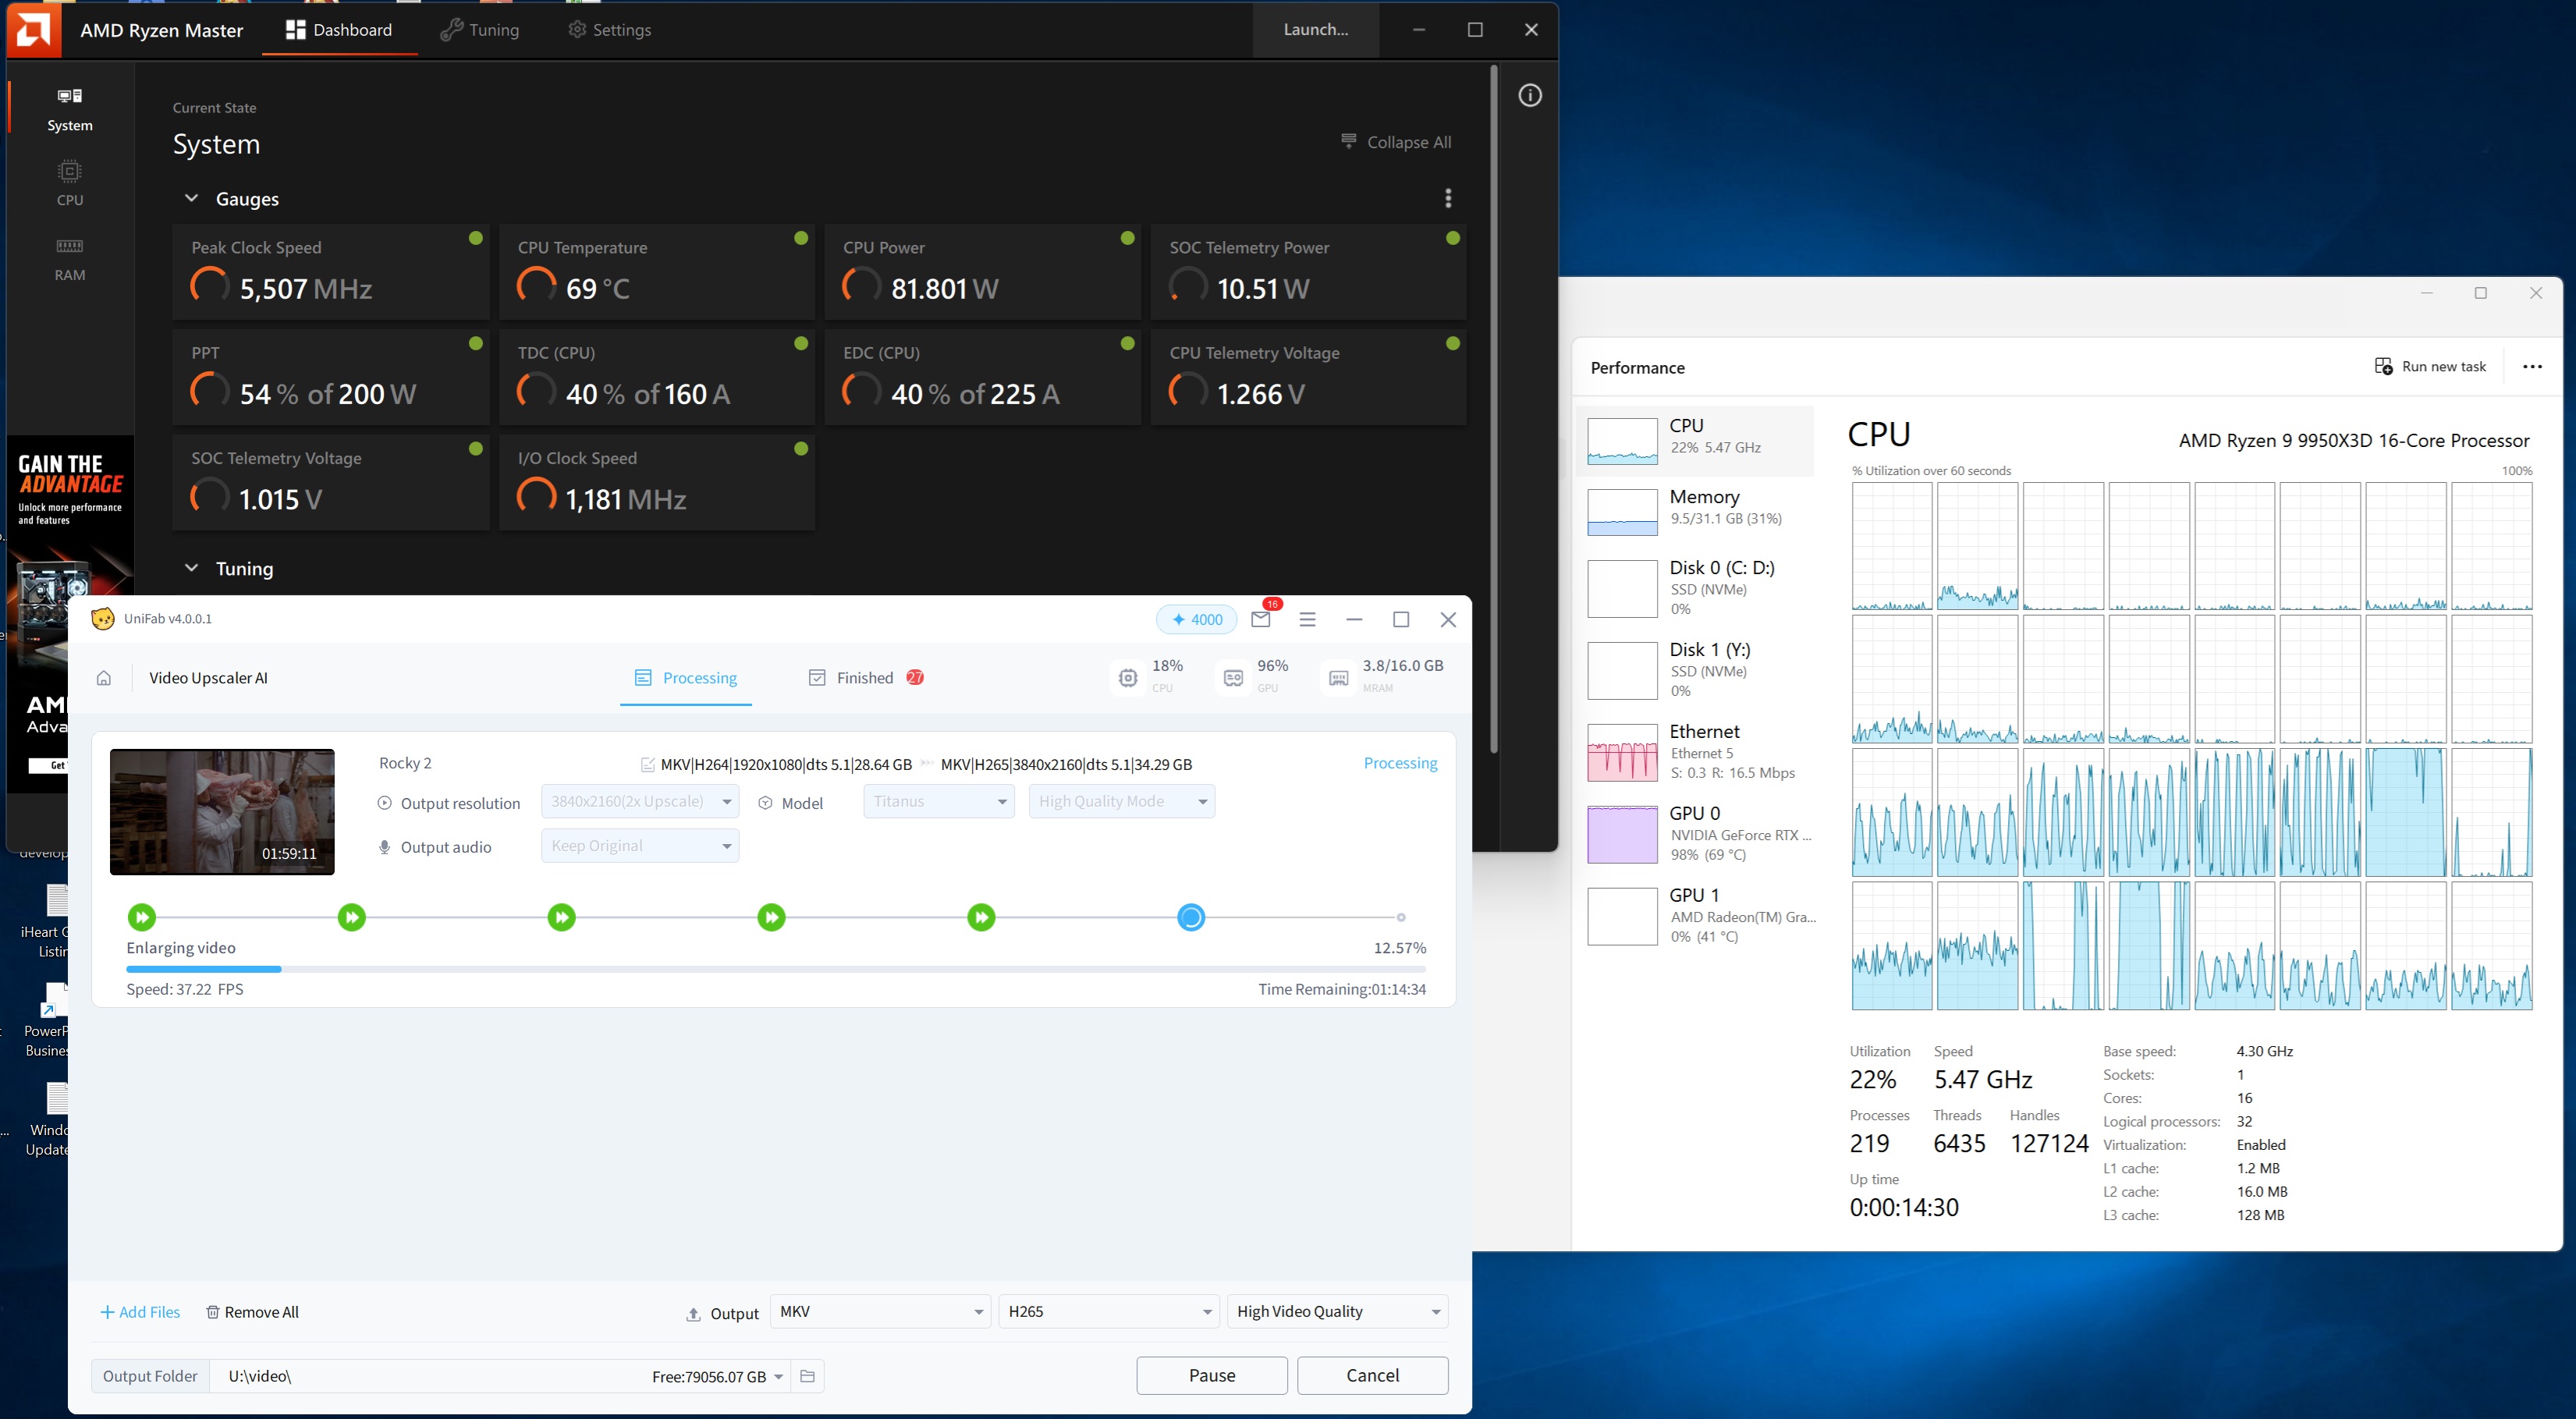Open UniFab mail notifications icon
Screen dimensions: 2576x1419
(x=1260, y=619)
